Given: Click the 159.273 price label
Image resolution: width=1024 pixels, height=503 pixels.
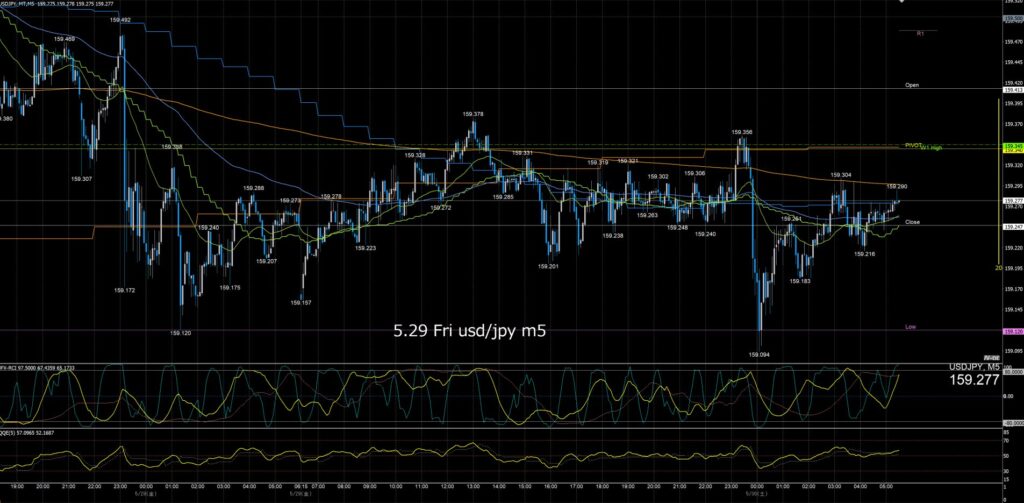Looking at the screenshot, I should 290,201.
